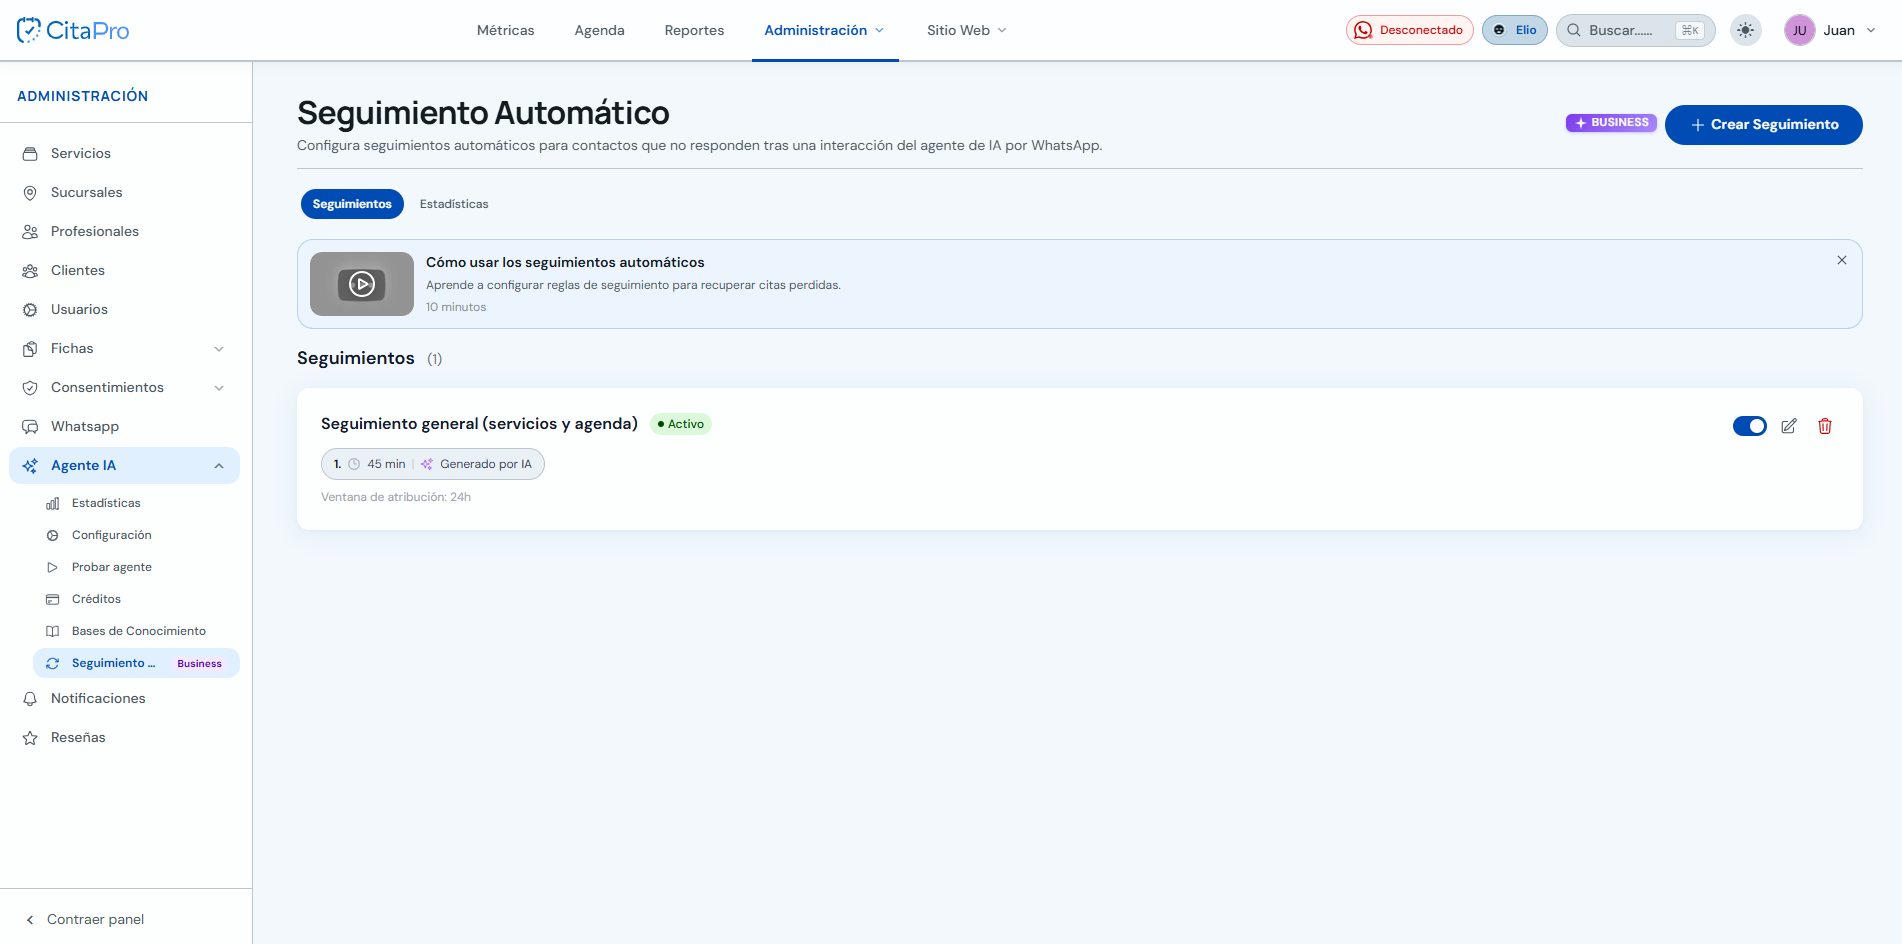
Task: Click the Notificaciones bell icon
Action: [30, 699]
